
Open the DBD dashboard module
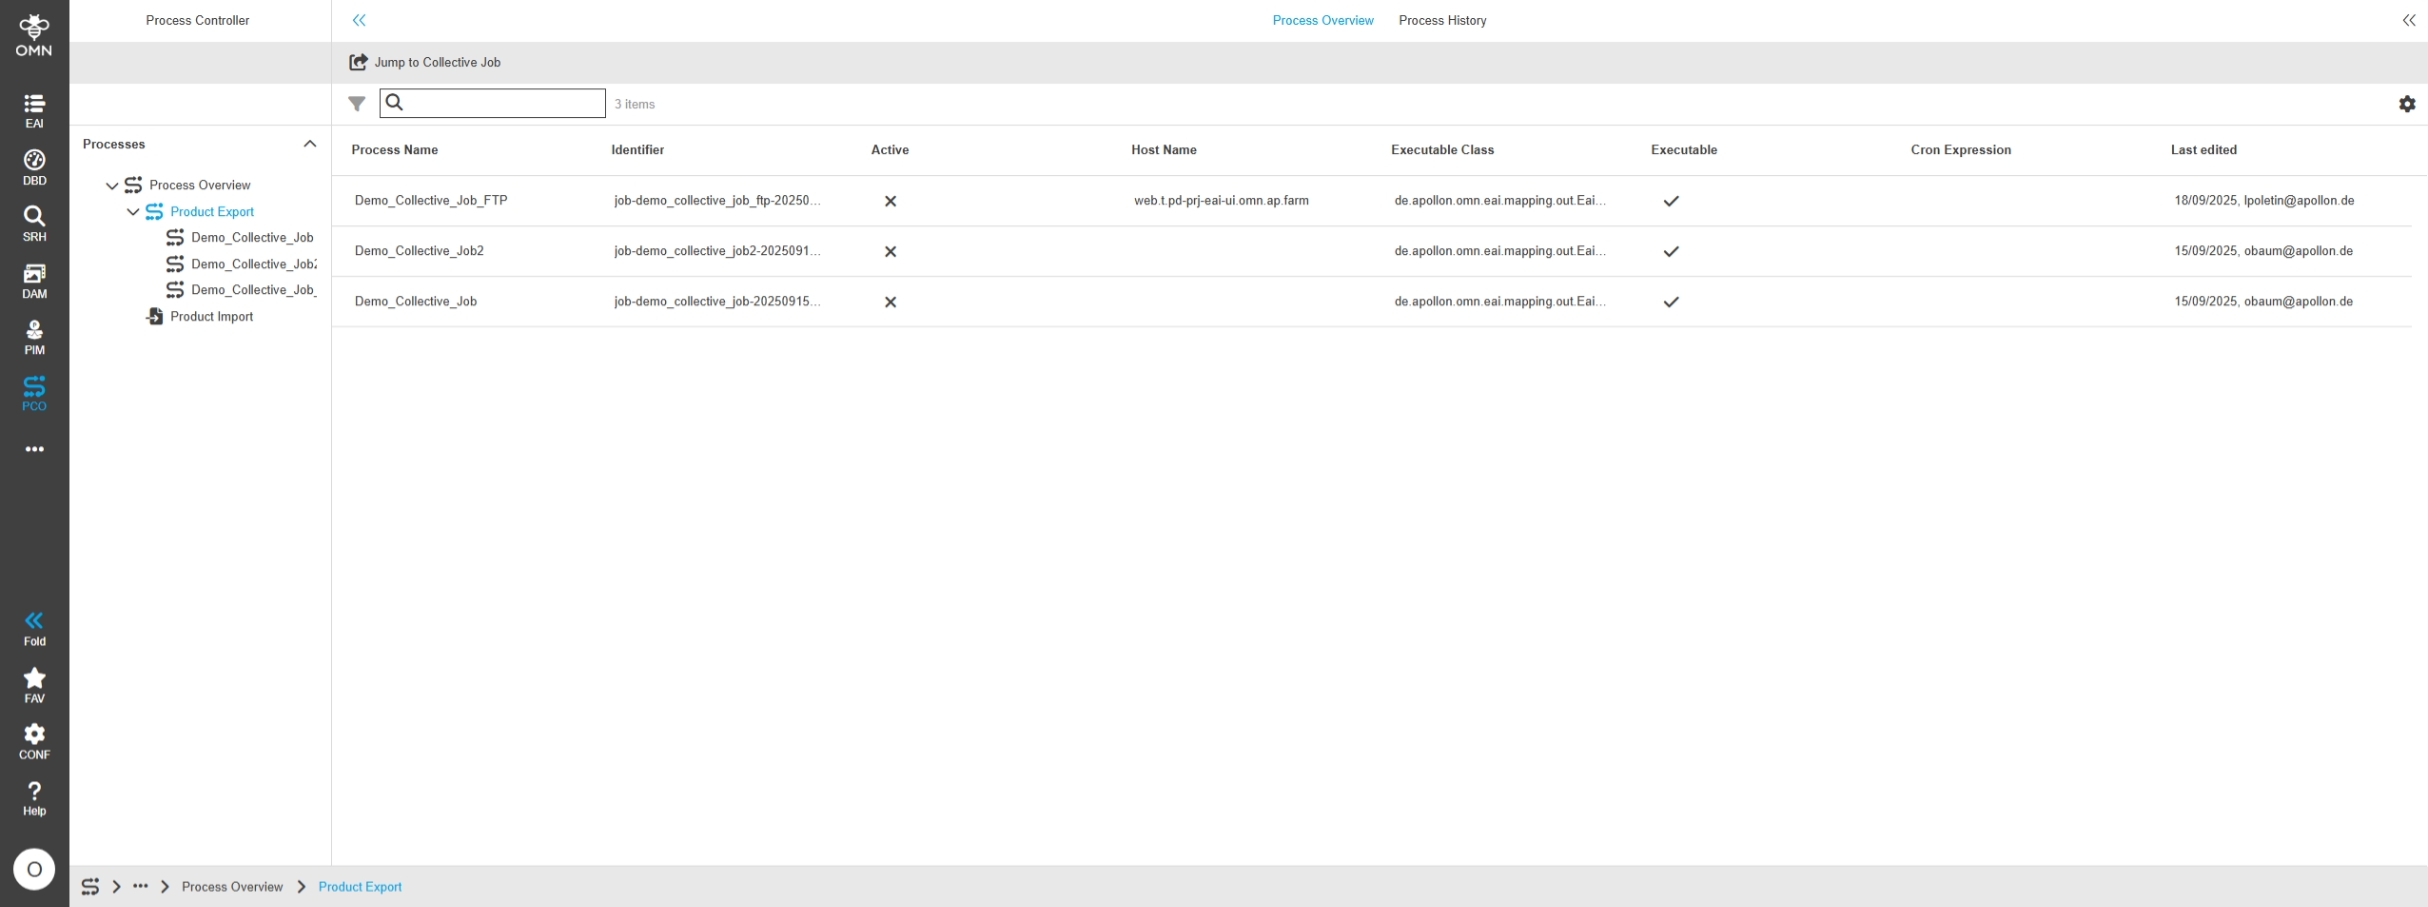pyautogui.click(x=34, y=167)
